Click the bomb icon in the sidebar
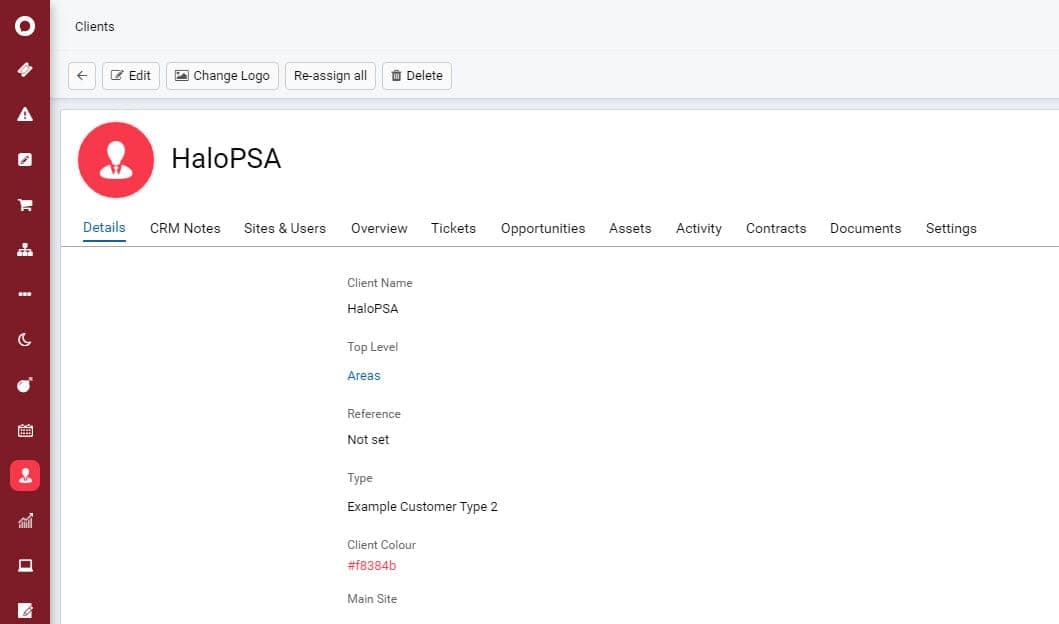The height and width of the screenshot is (624, 1059). (25, 385)
